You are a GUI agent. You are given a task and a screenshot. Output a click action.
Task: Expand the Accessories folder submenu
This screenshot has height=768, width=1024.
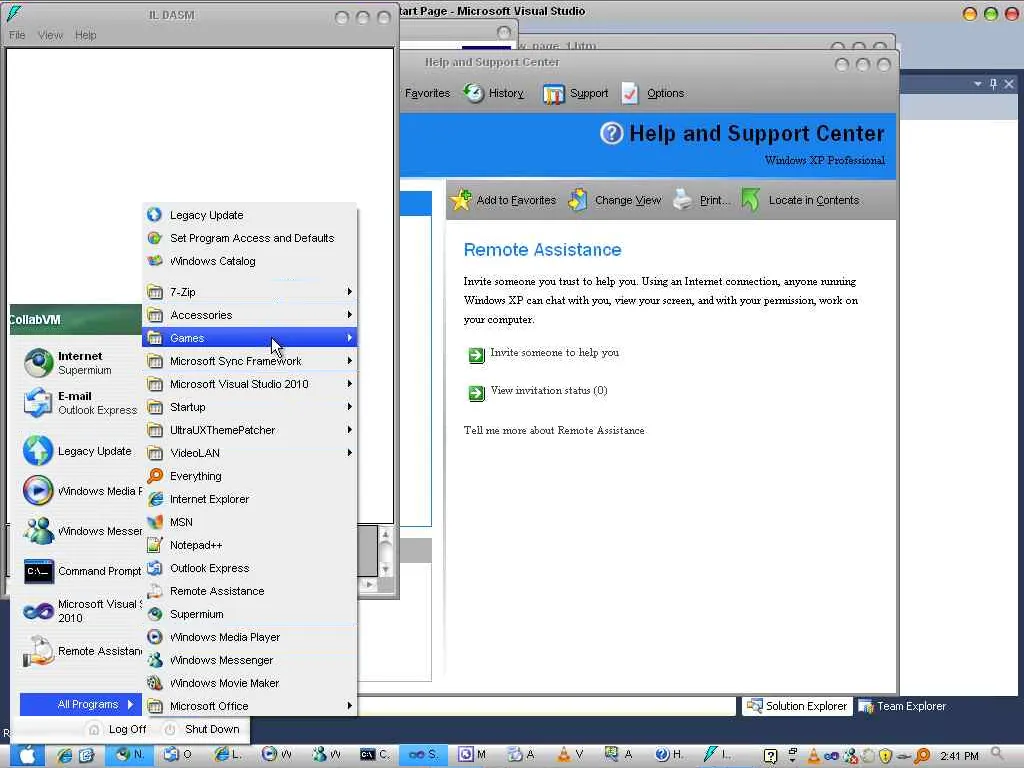tap(249, 315)
